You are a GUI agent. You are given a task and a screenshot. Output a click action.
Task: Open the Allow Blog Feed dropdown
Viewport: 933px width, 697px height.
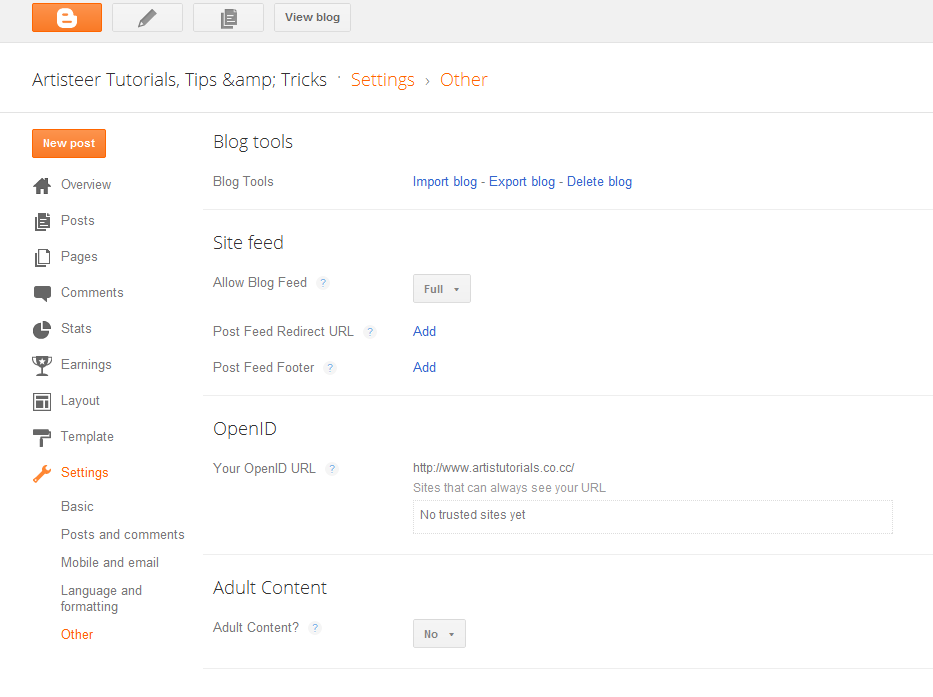[441, 289]
